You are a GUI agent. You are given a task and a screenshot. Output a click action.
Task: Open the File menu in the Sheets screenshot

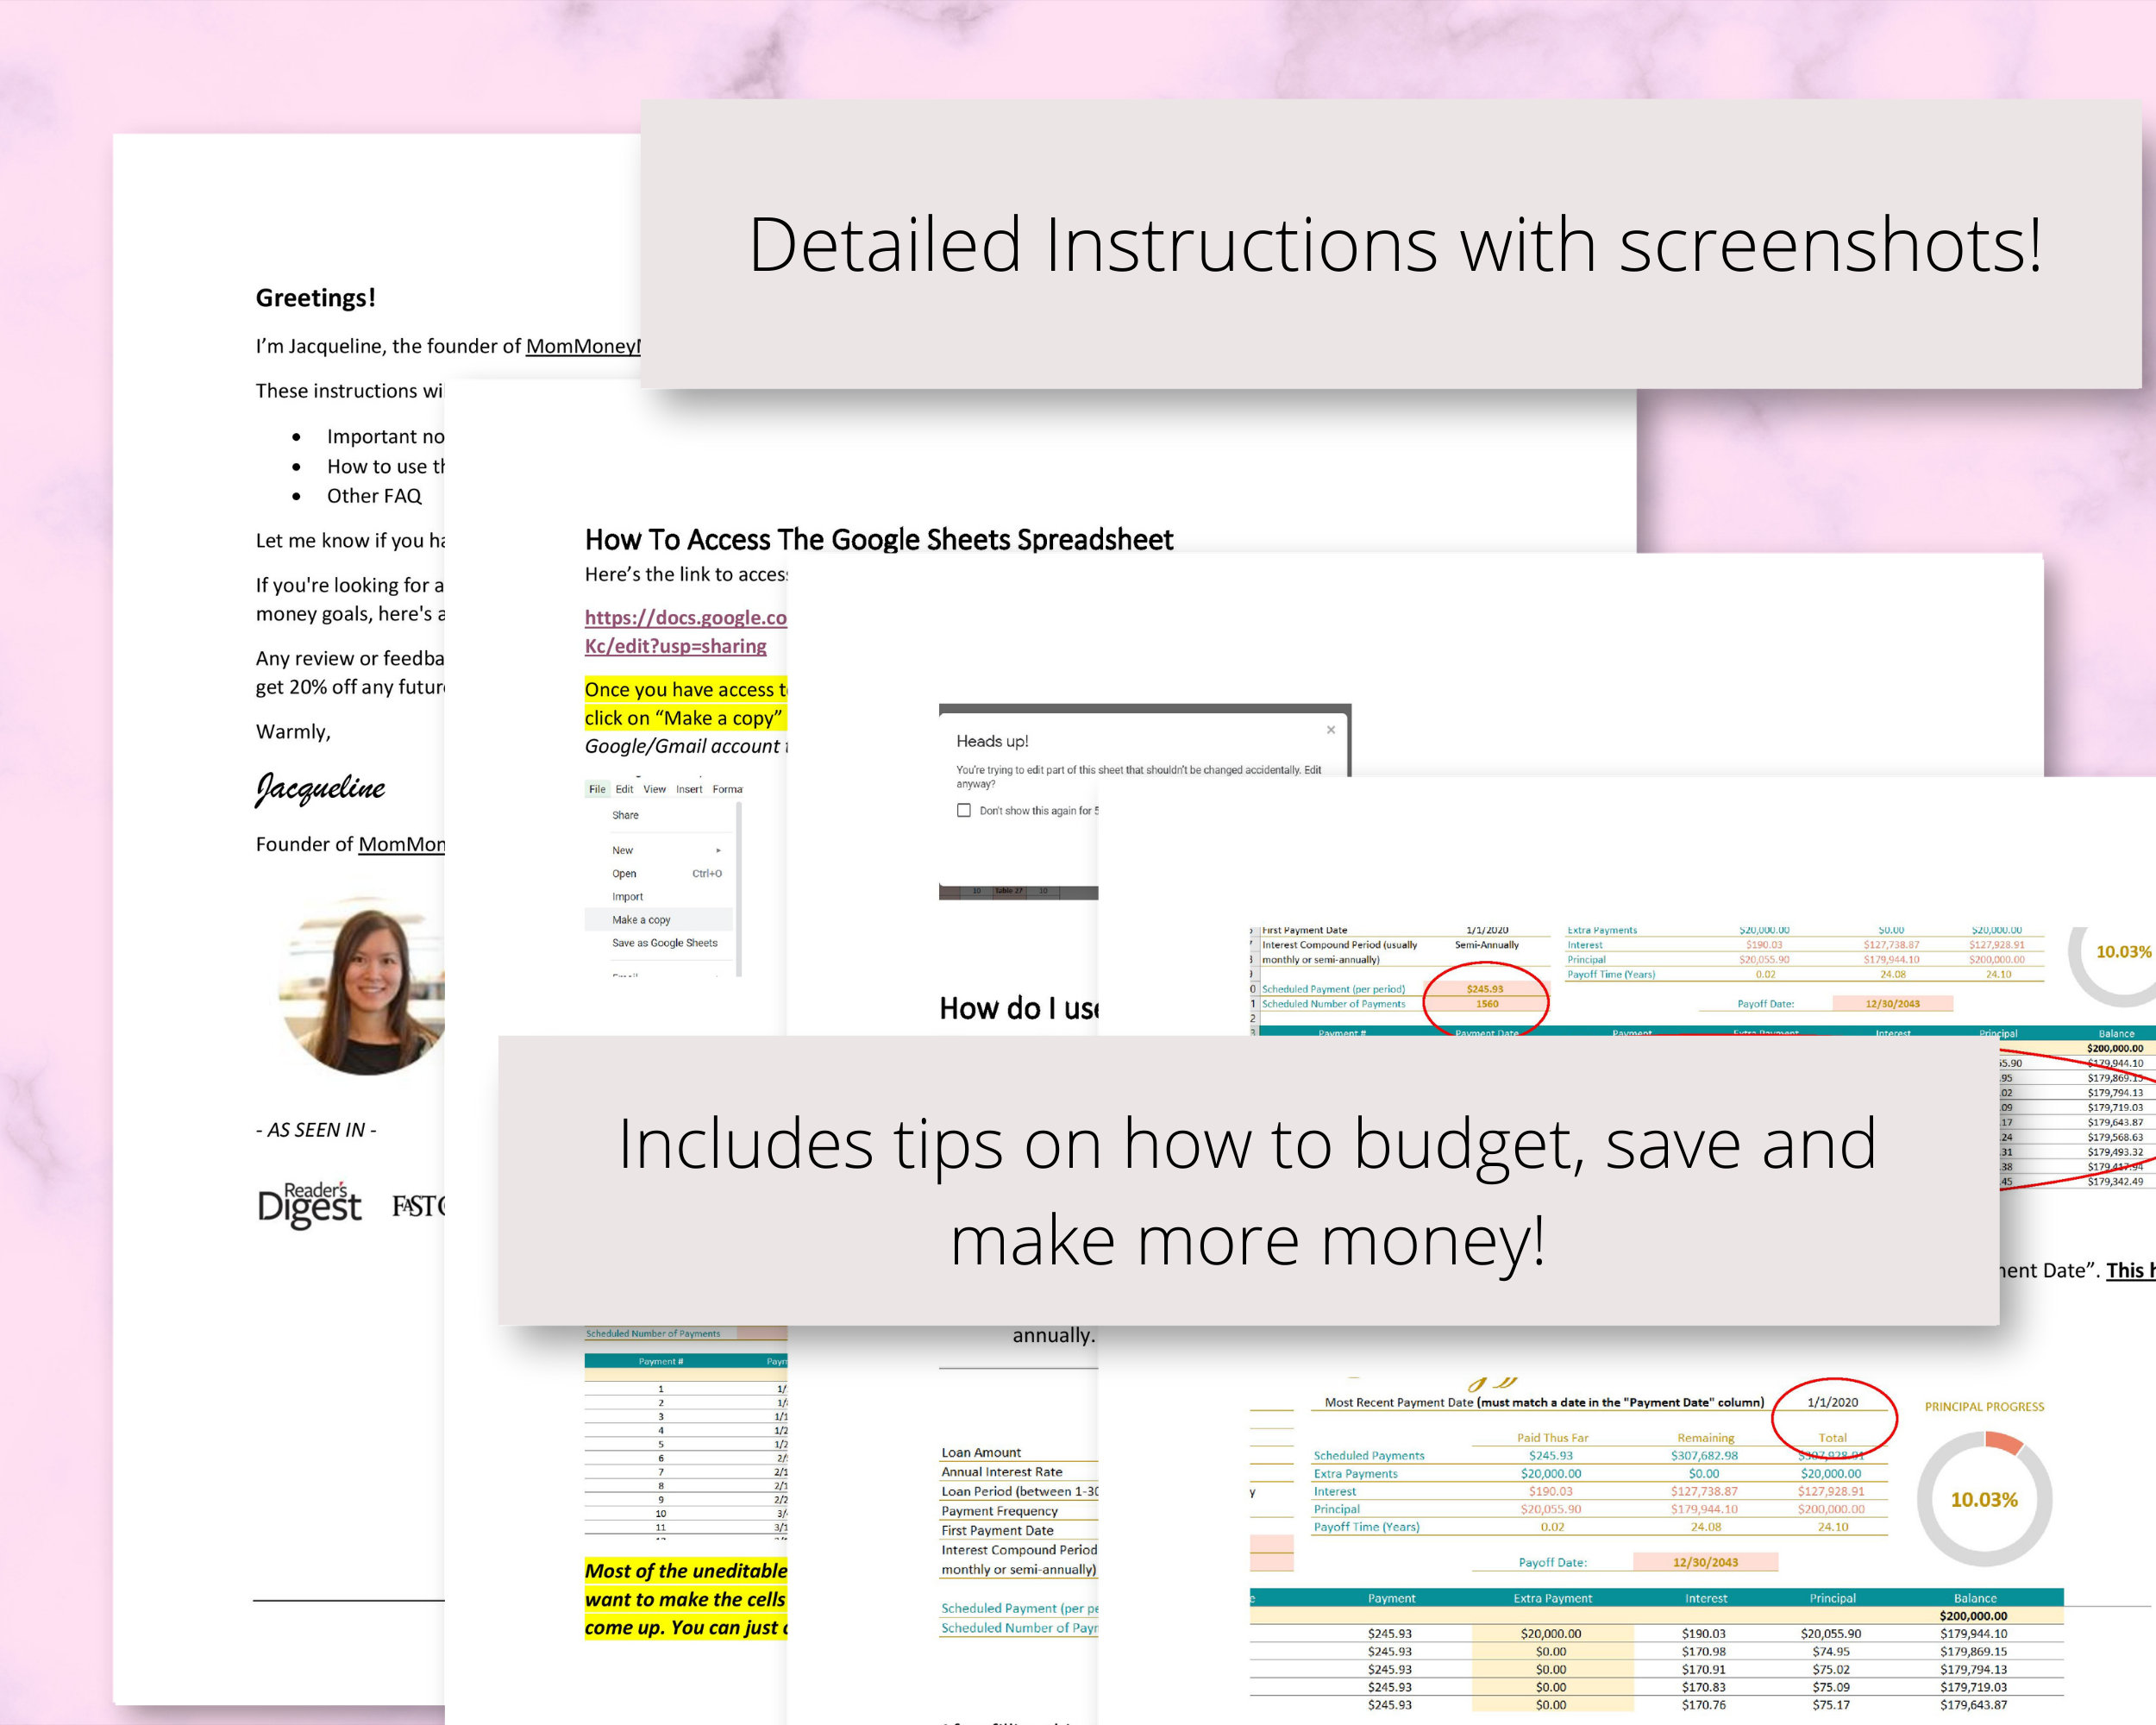point(597,789)
